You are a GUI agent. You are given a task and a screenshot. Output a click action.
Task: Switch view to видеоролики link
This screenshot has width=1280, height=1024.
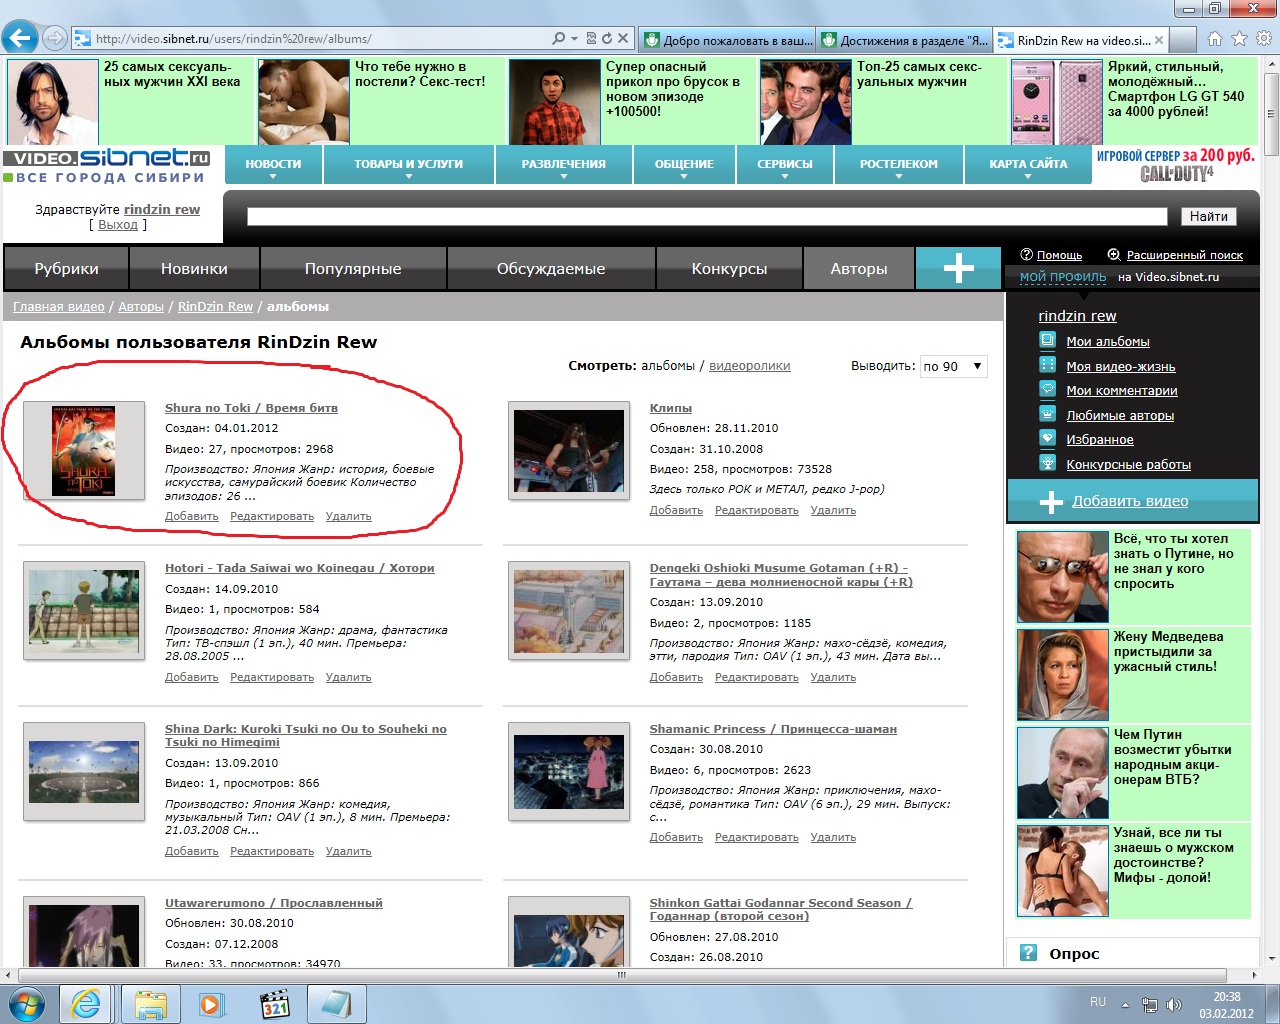(749, 366)
